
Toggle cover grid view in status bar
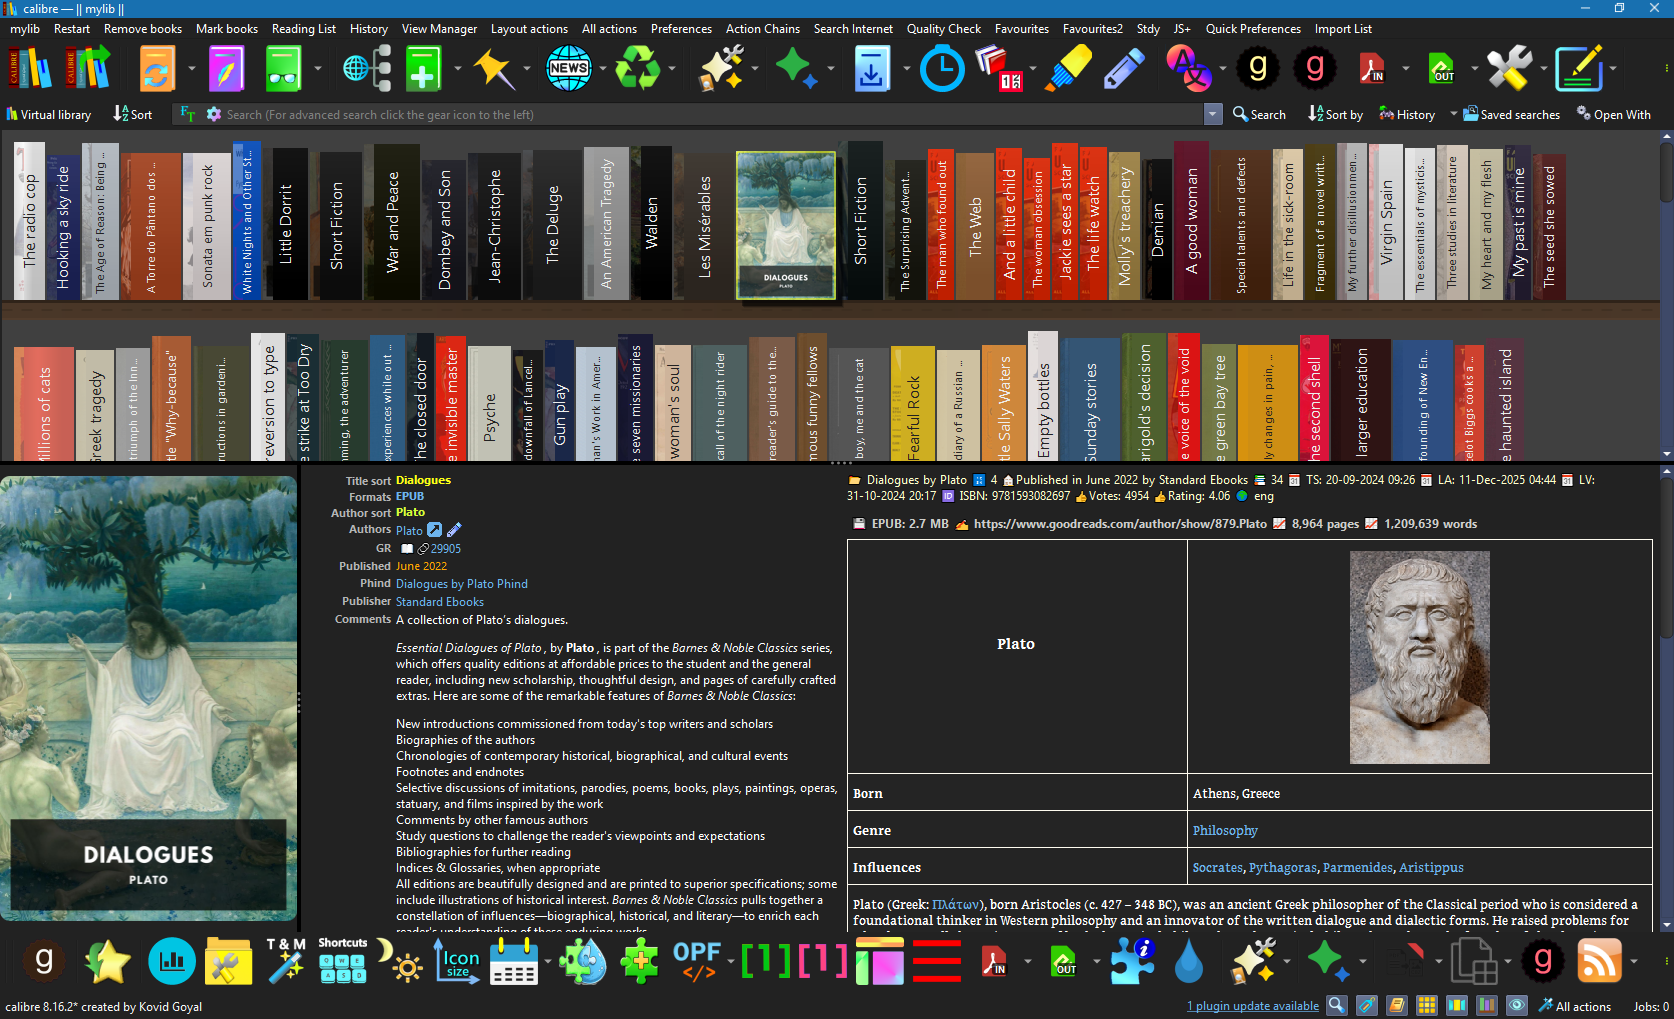pos(1427,1005)
